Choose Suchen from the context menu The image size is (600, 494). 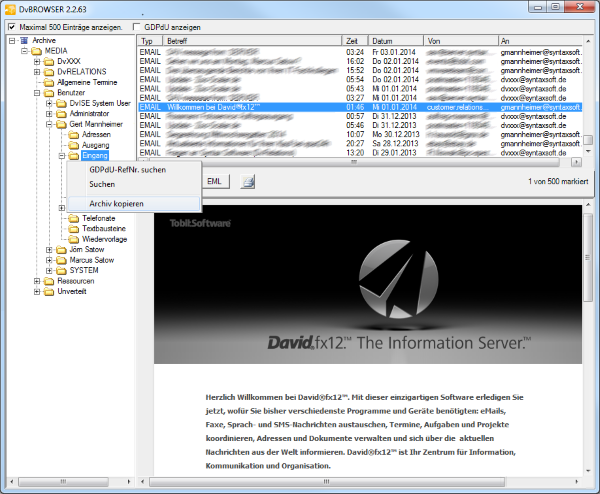(134, 184)
